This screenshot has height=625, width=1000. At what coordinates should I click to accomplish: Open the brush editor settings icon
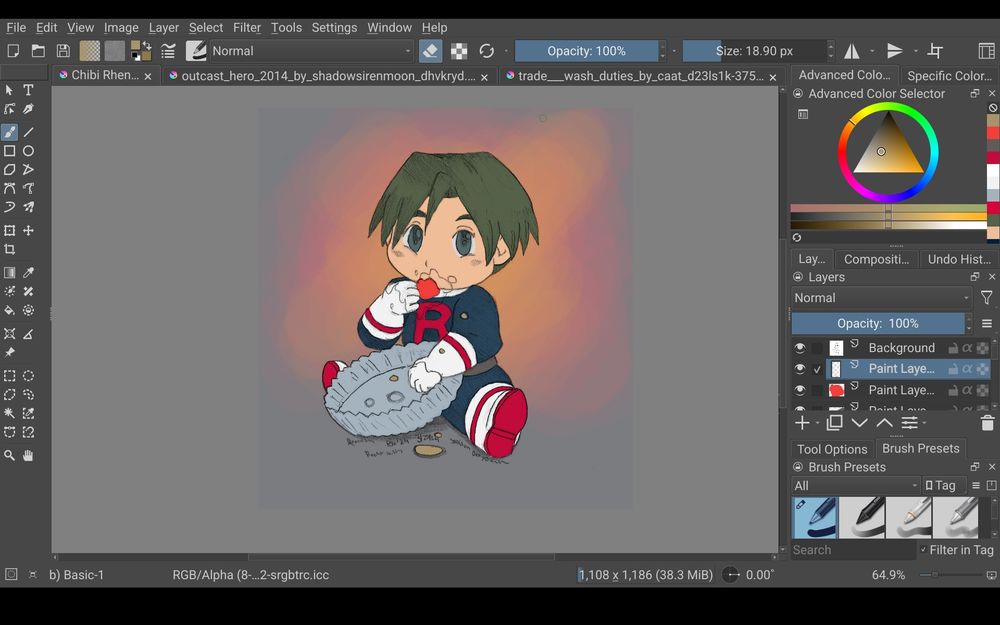point(168,51)
